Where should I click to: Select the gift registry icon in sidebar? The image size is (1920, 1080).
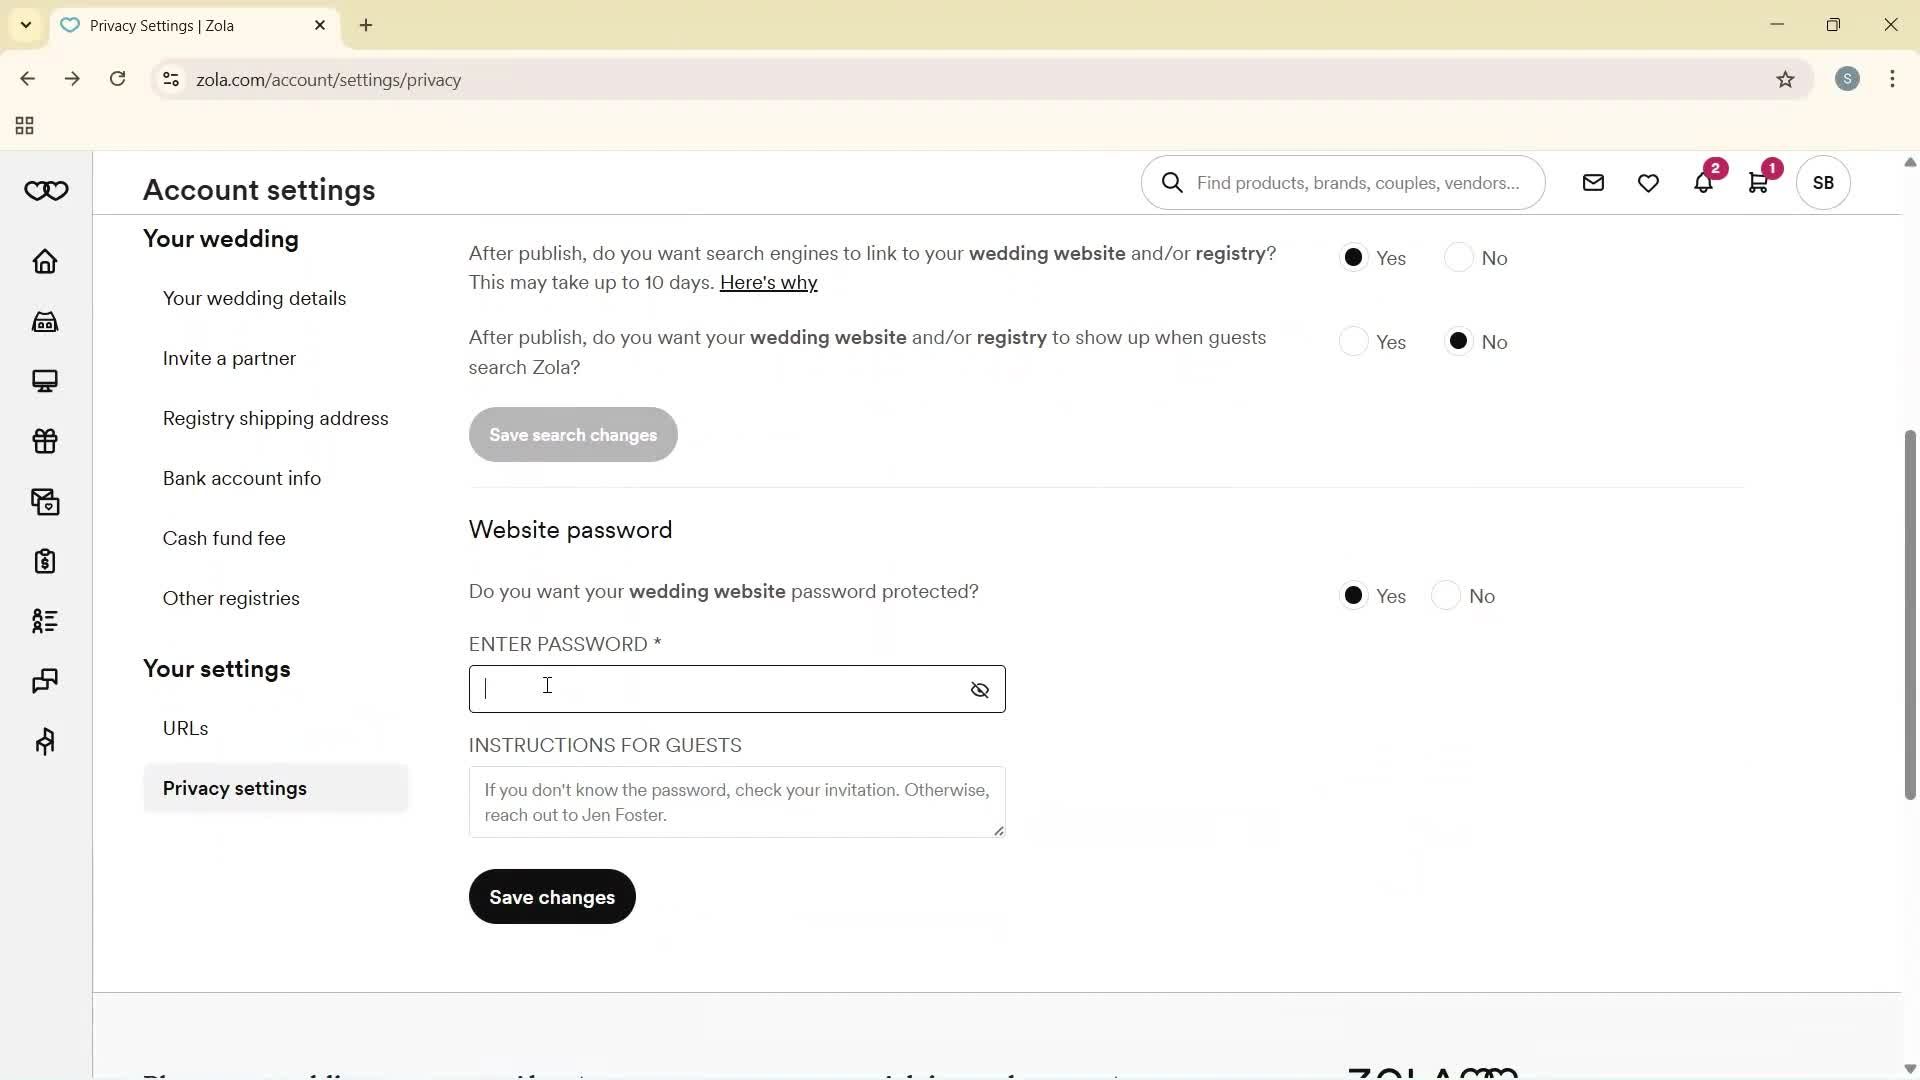(x=44, y=441)
